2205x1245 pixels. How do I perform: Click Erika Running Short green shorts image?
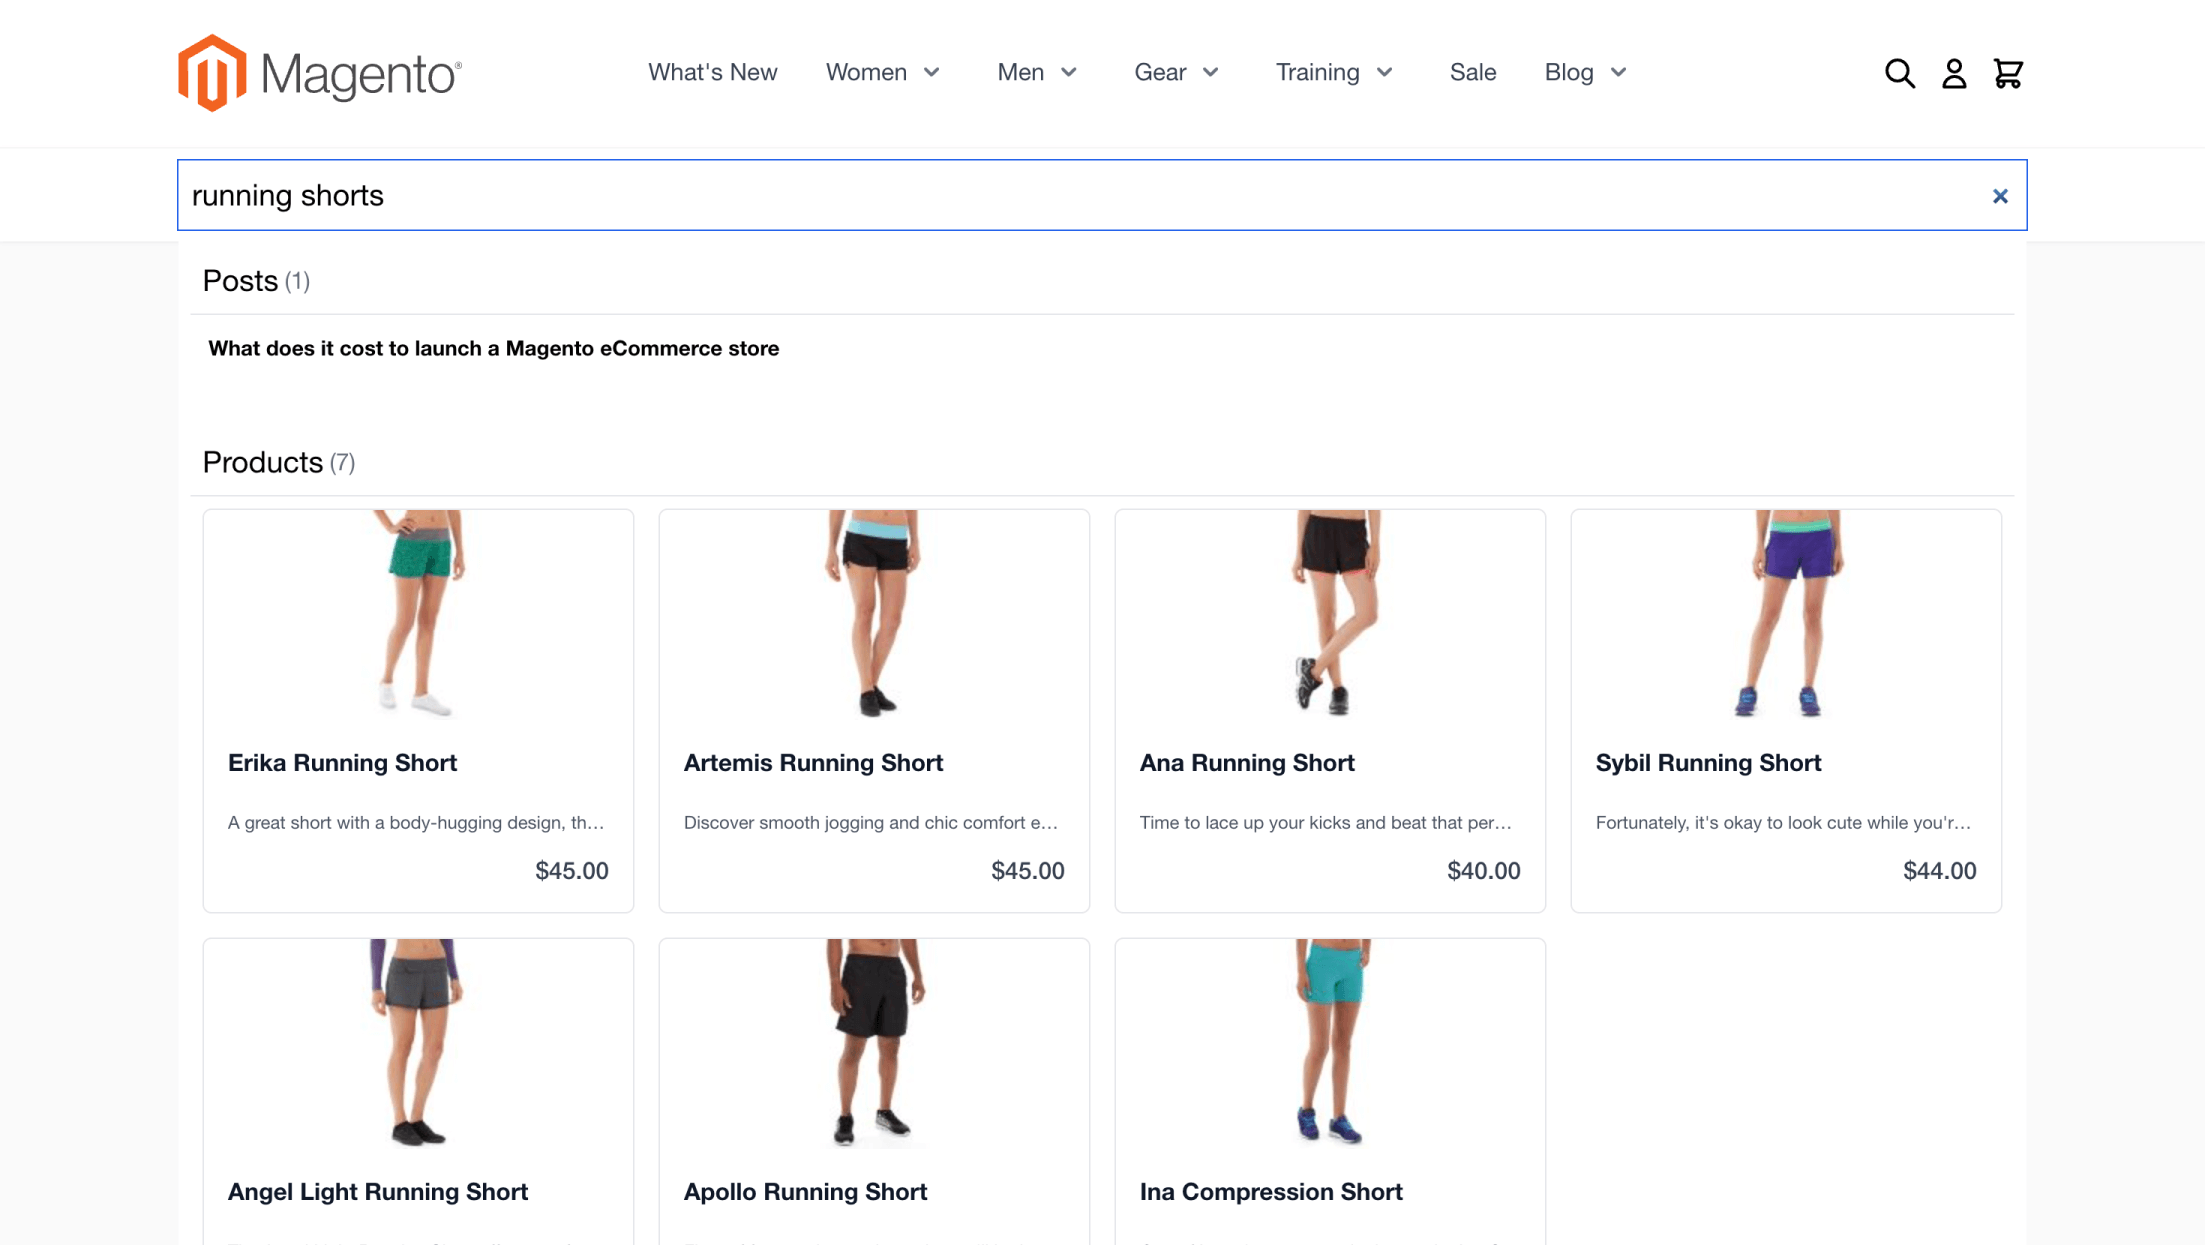418,614
